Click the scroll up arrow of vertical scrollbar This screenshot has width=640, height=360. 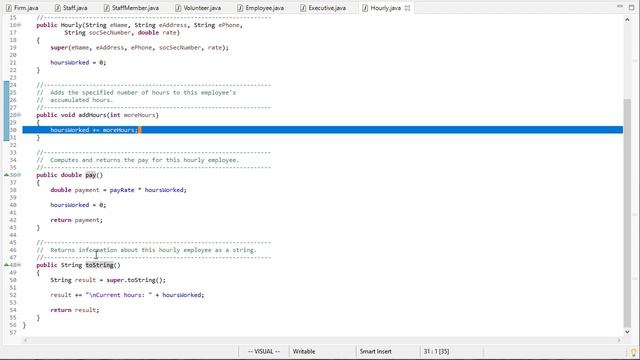click(x=627, y=20)
